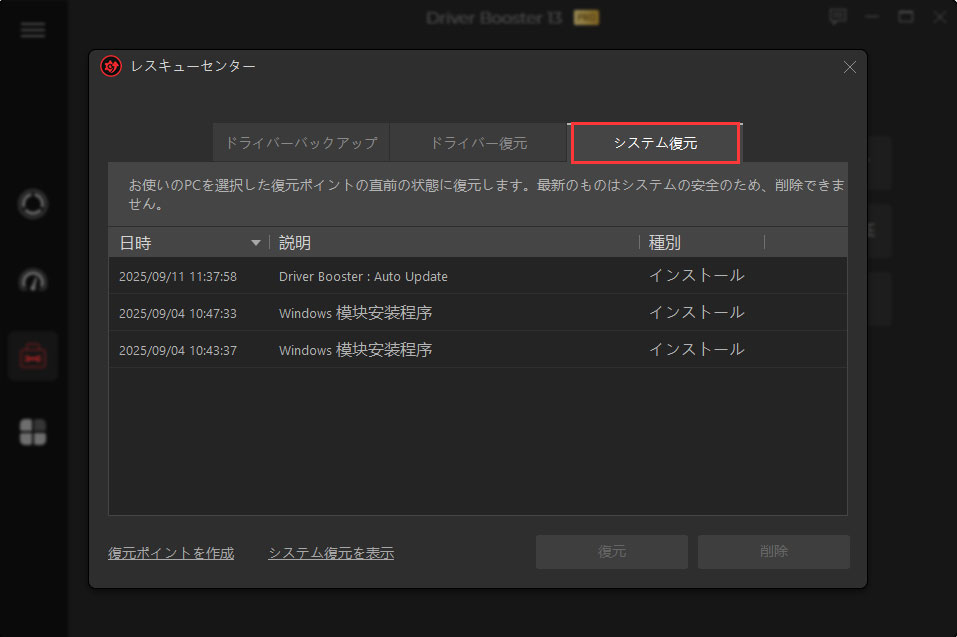This screenshot has height=637, width=957.
Task: Click the 説明 column header
Action: click(295, 243)
